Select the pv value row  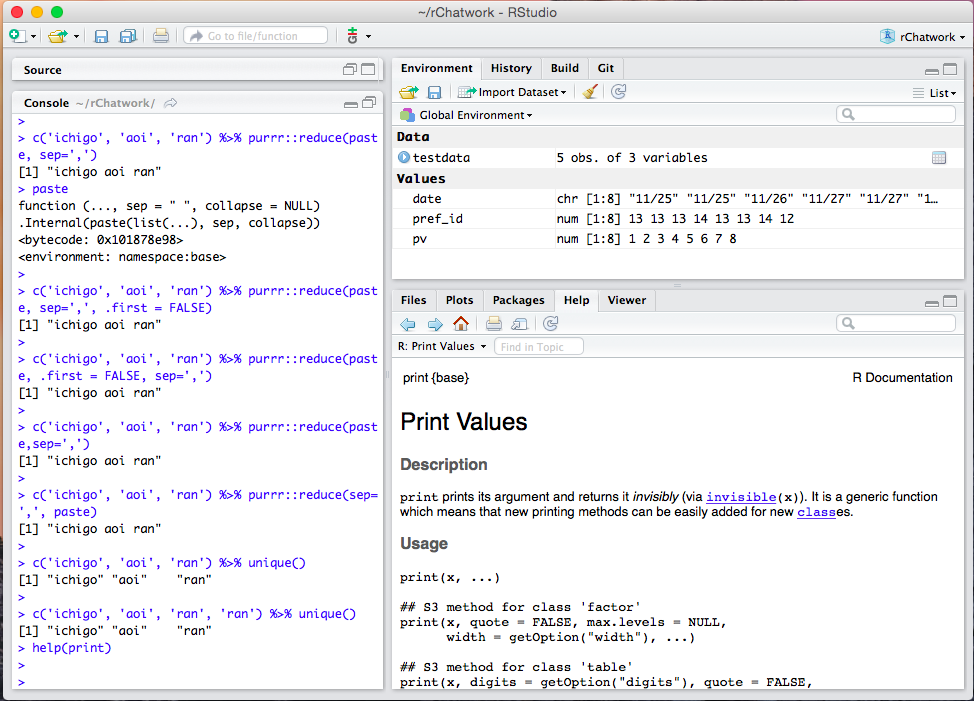(x=678, y=238)
